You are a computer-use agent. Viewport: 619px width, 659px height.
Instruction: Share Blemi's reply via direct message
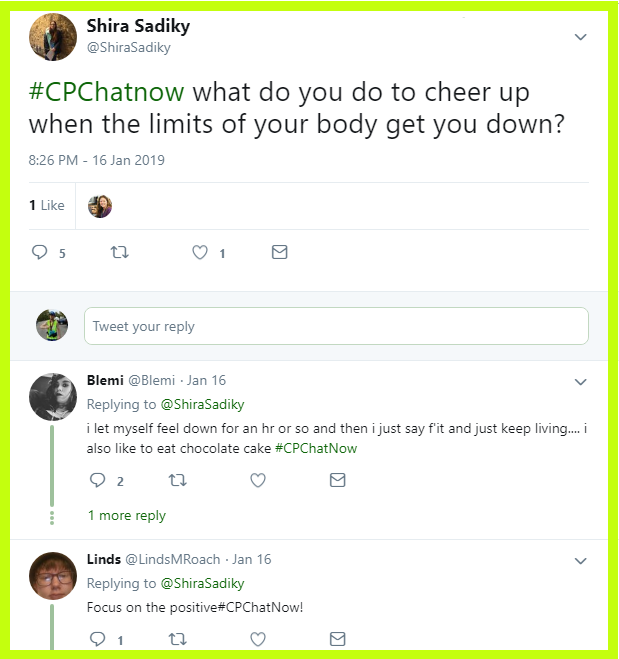point(338,481)
